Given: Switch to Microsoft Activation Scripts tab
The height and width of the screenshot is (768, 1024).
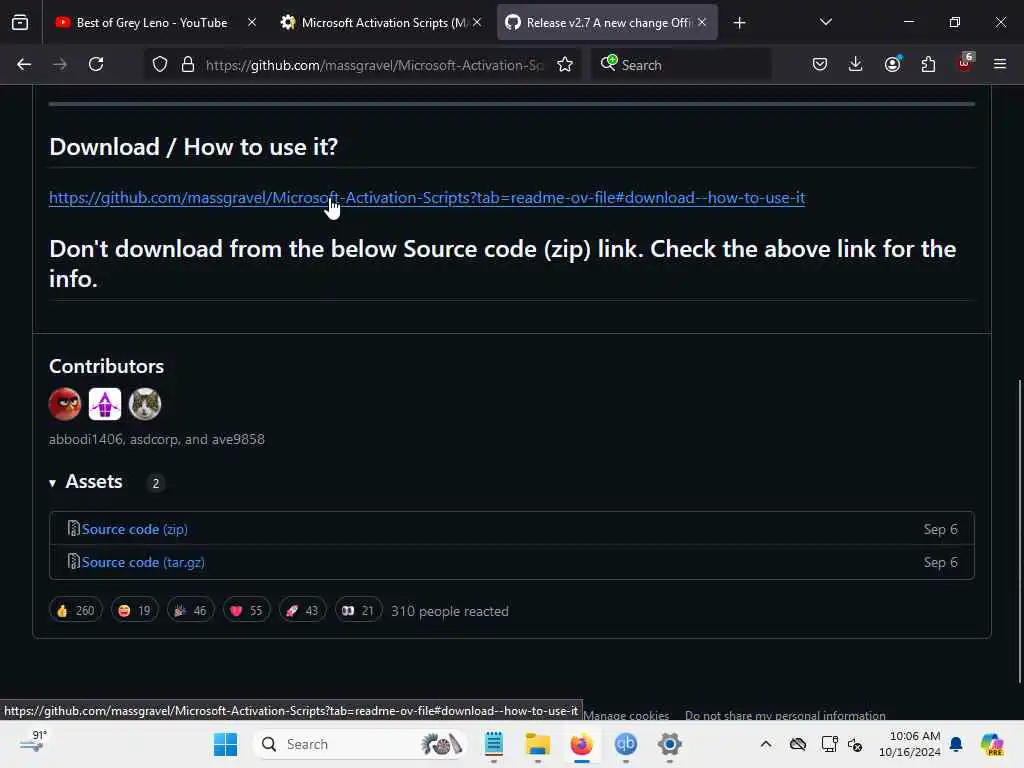Looking at the screenshot, I should (x=381, y=23).
